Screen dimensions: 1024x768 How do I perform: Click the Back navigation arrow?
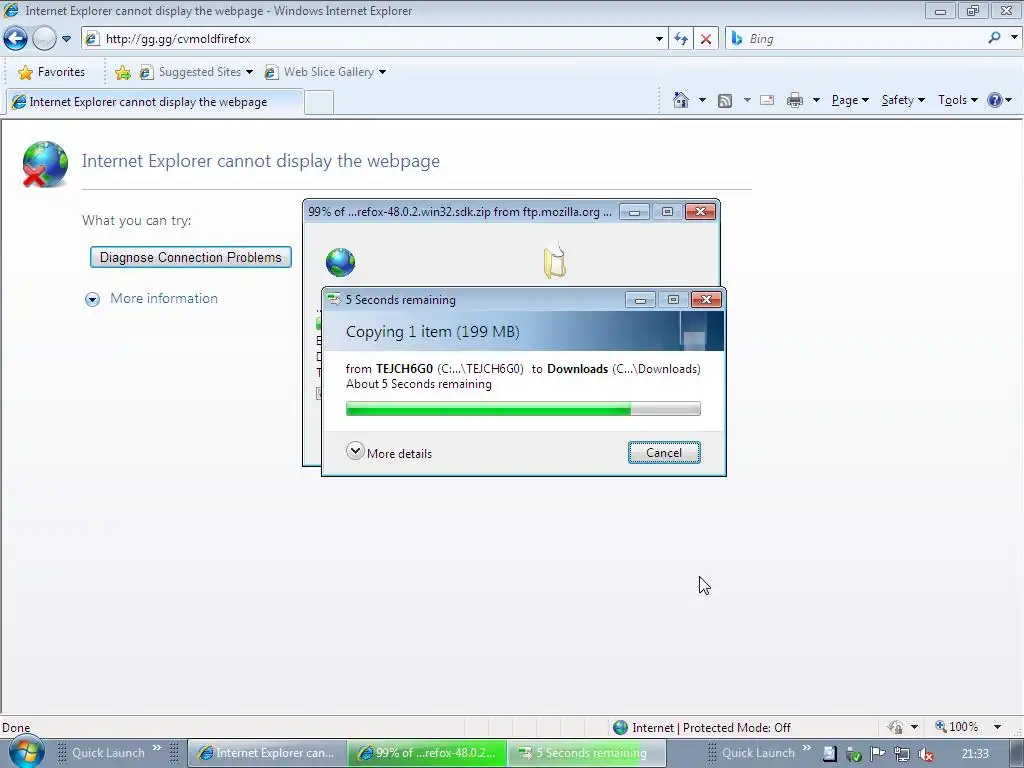pos(16,39)
